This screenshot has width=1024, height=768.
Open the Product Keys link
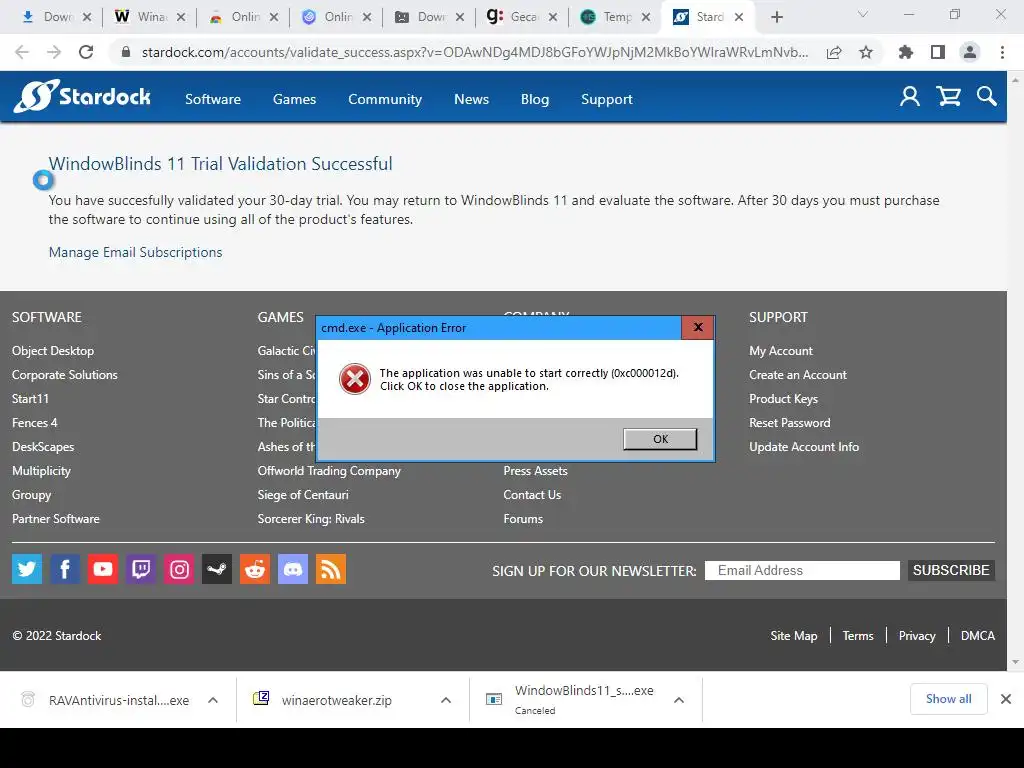tap(783, 398)
